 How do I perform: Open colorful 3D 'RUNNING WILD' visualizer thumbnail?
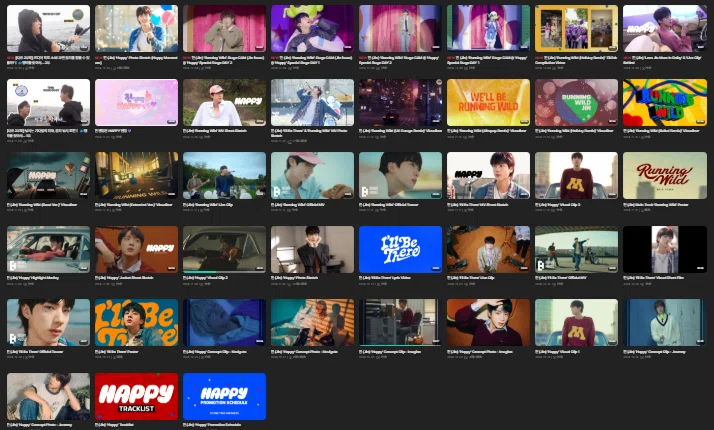click(x=665, y=102)
